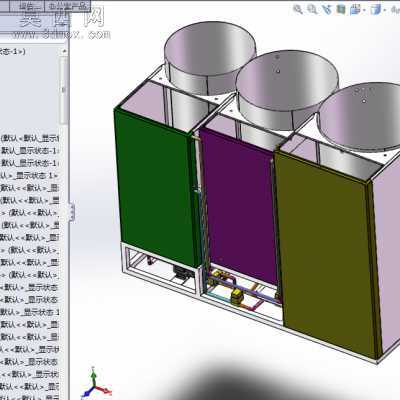This screenshot has height=400, width=400.
Task: Select the green front panel of the model
Action: [x=157, y=187]
